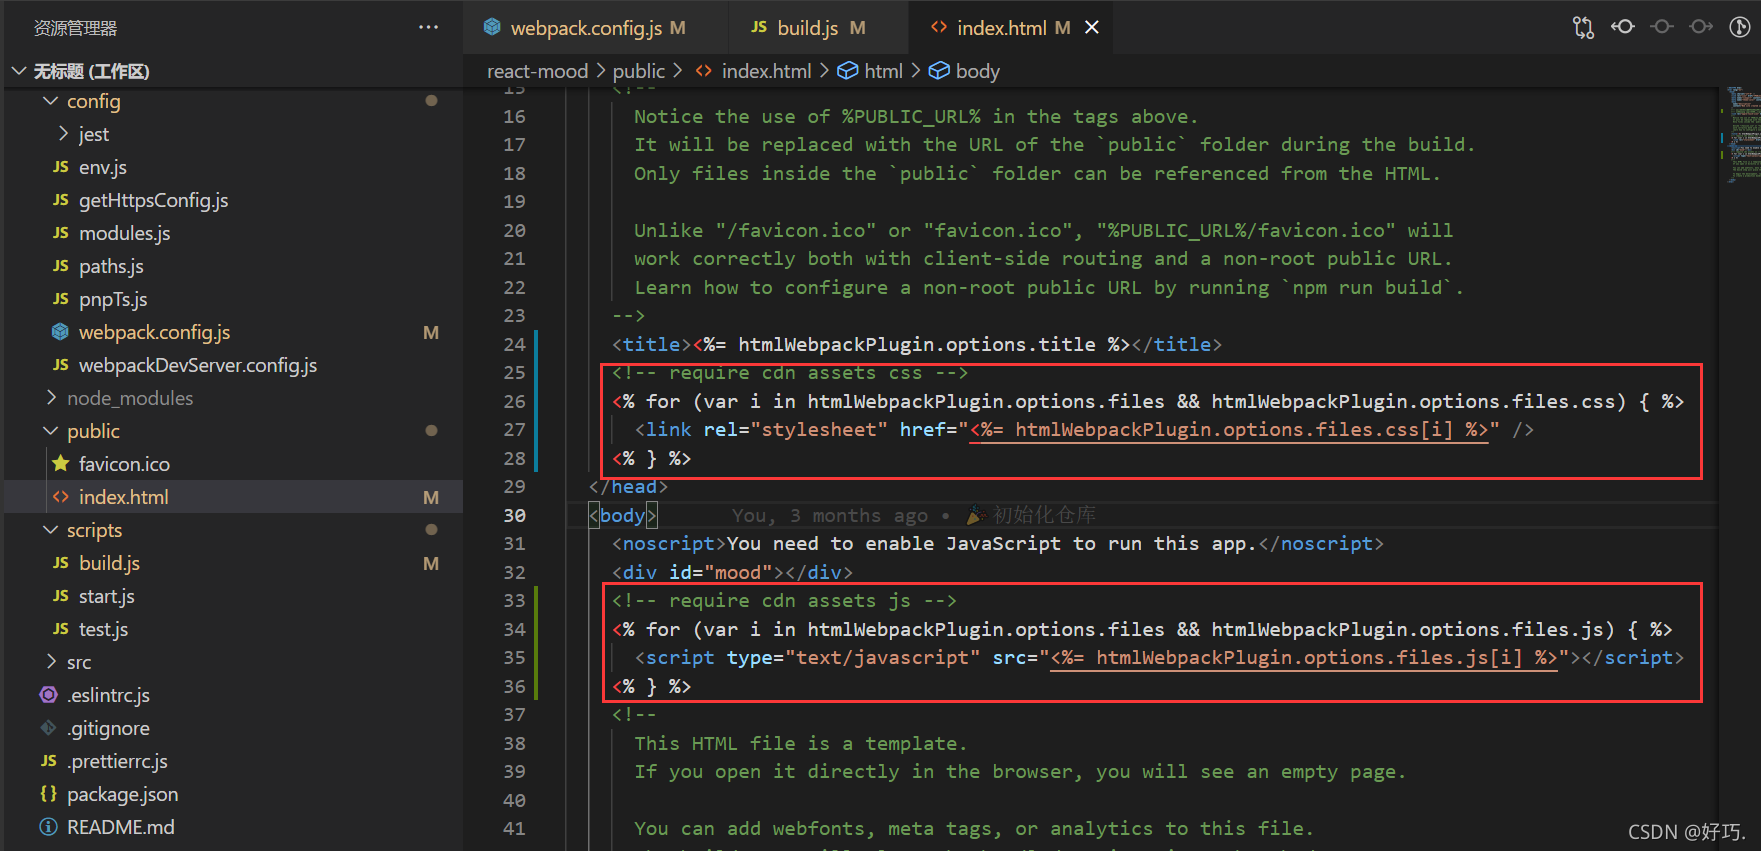The width and height of the screenshot is (1761, 851).
Task: Click html element in the breadcrumb
Action: click(883, 71)
